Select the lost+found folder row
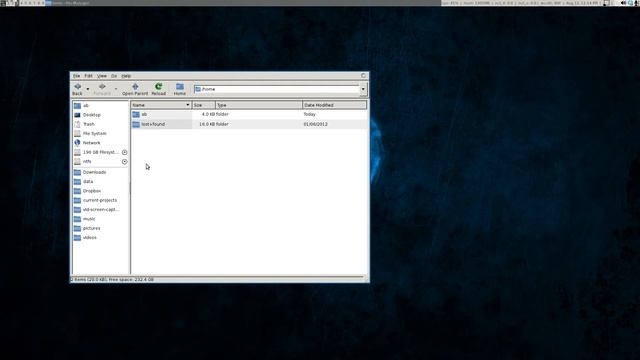640x360 pixels. 249,124
